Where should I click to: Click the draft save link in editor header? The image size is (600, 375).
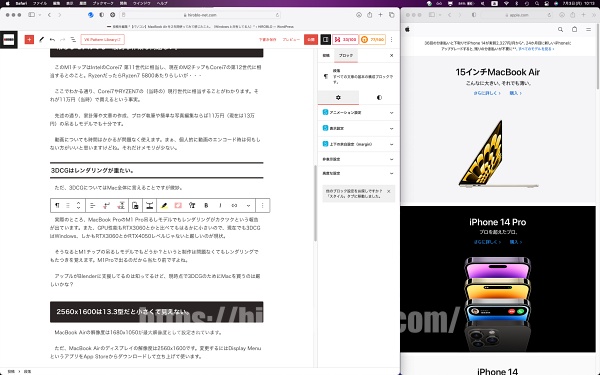click(x=267, y=39)
